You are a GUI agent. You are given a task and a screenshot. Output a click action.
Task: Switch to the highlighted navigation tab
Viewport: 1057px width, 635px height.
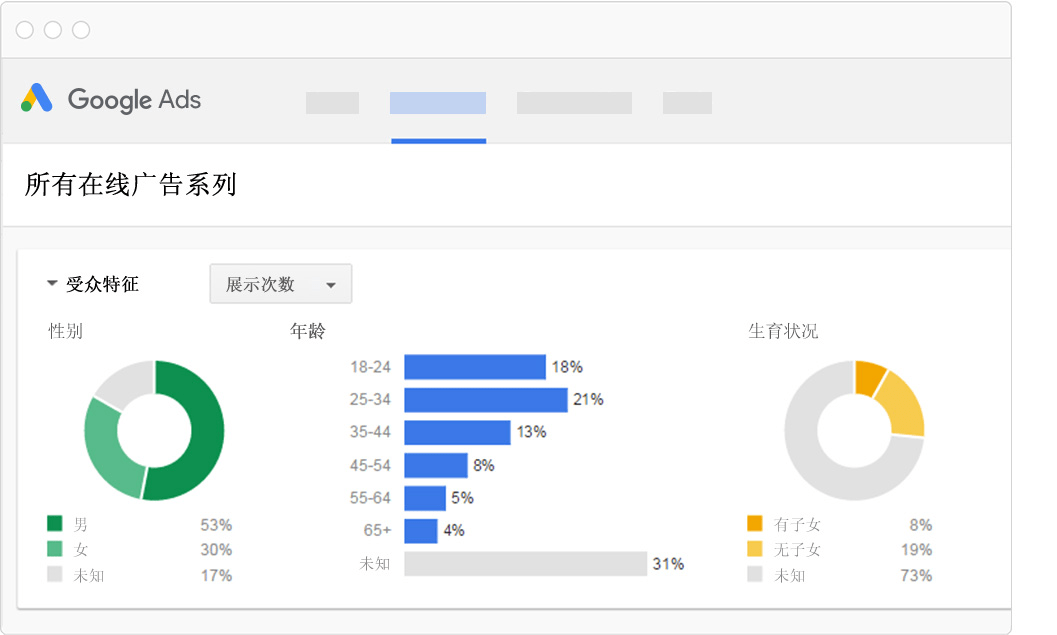(x=438, y=102)
